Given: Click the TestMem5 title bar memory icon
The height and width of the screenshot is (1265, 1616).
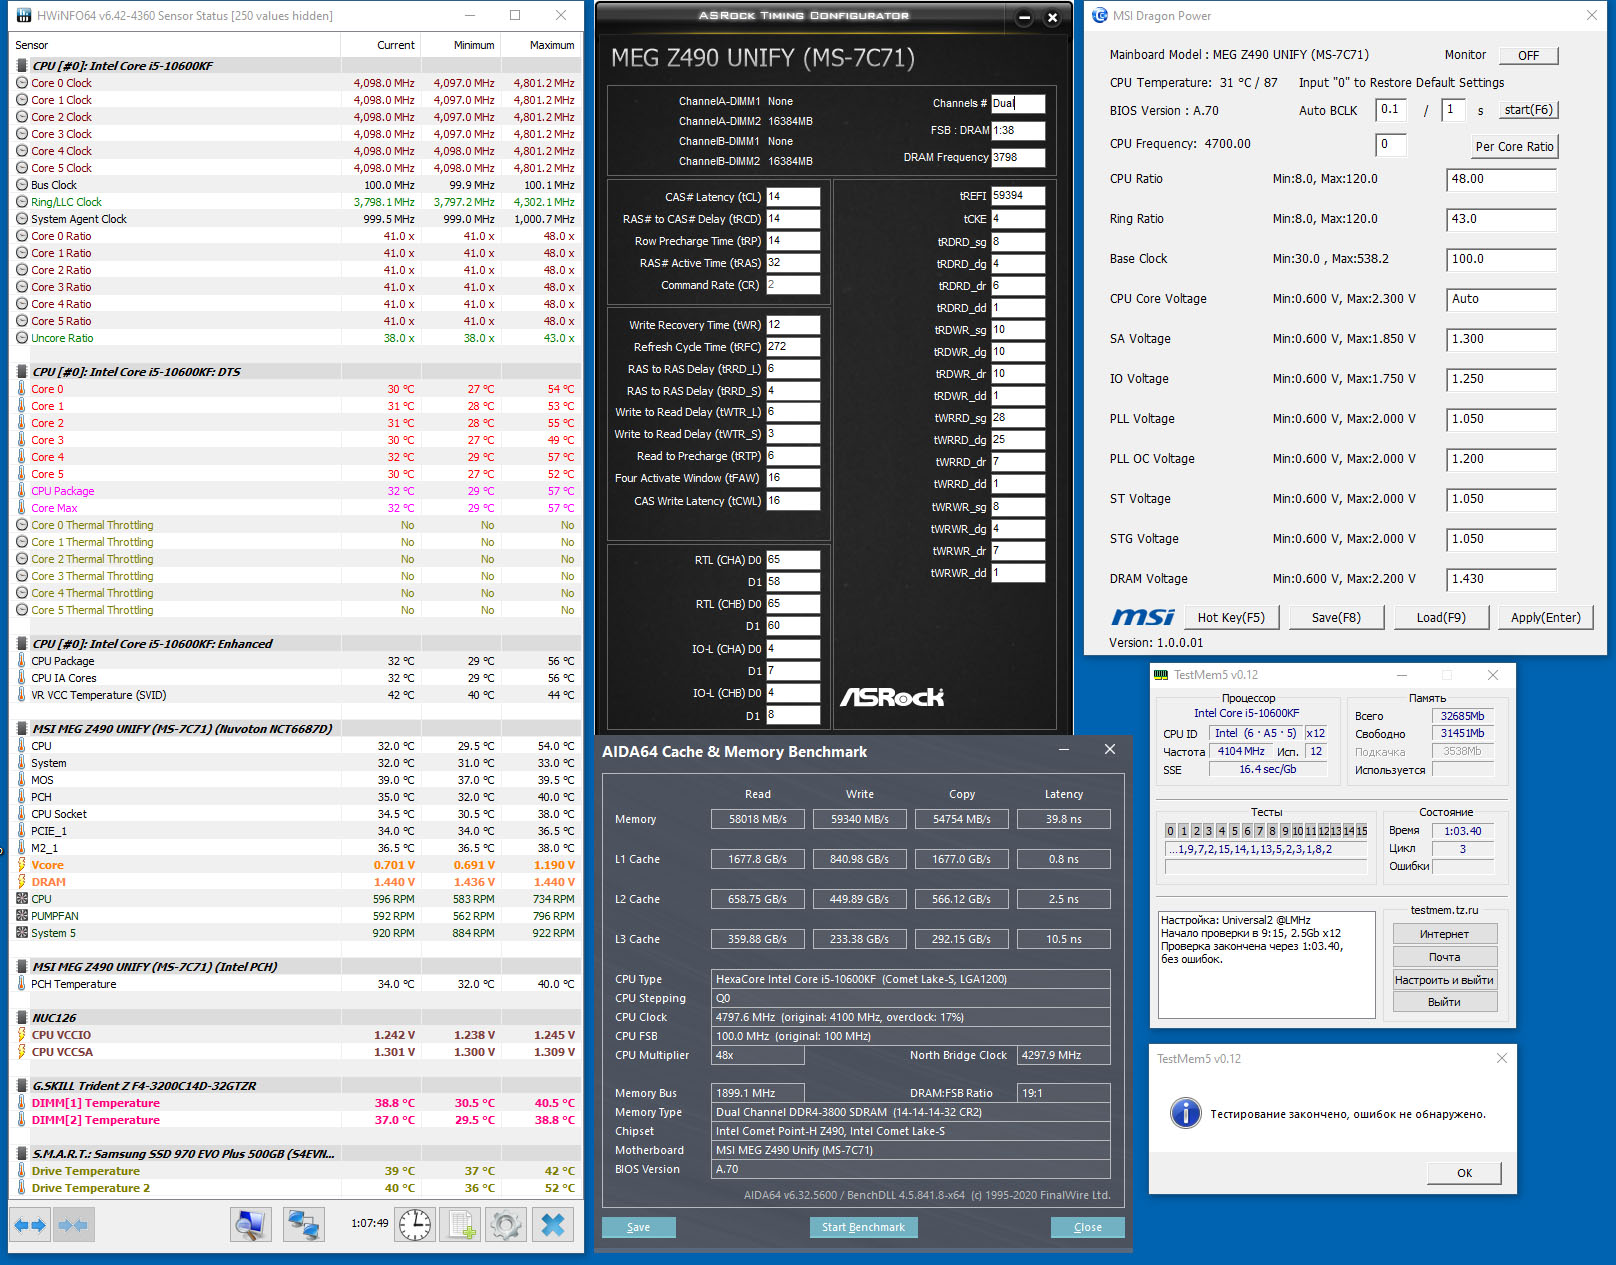Looking at the screenshot, I should tap(1161, 675).
